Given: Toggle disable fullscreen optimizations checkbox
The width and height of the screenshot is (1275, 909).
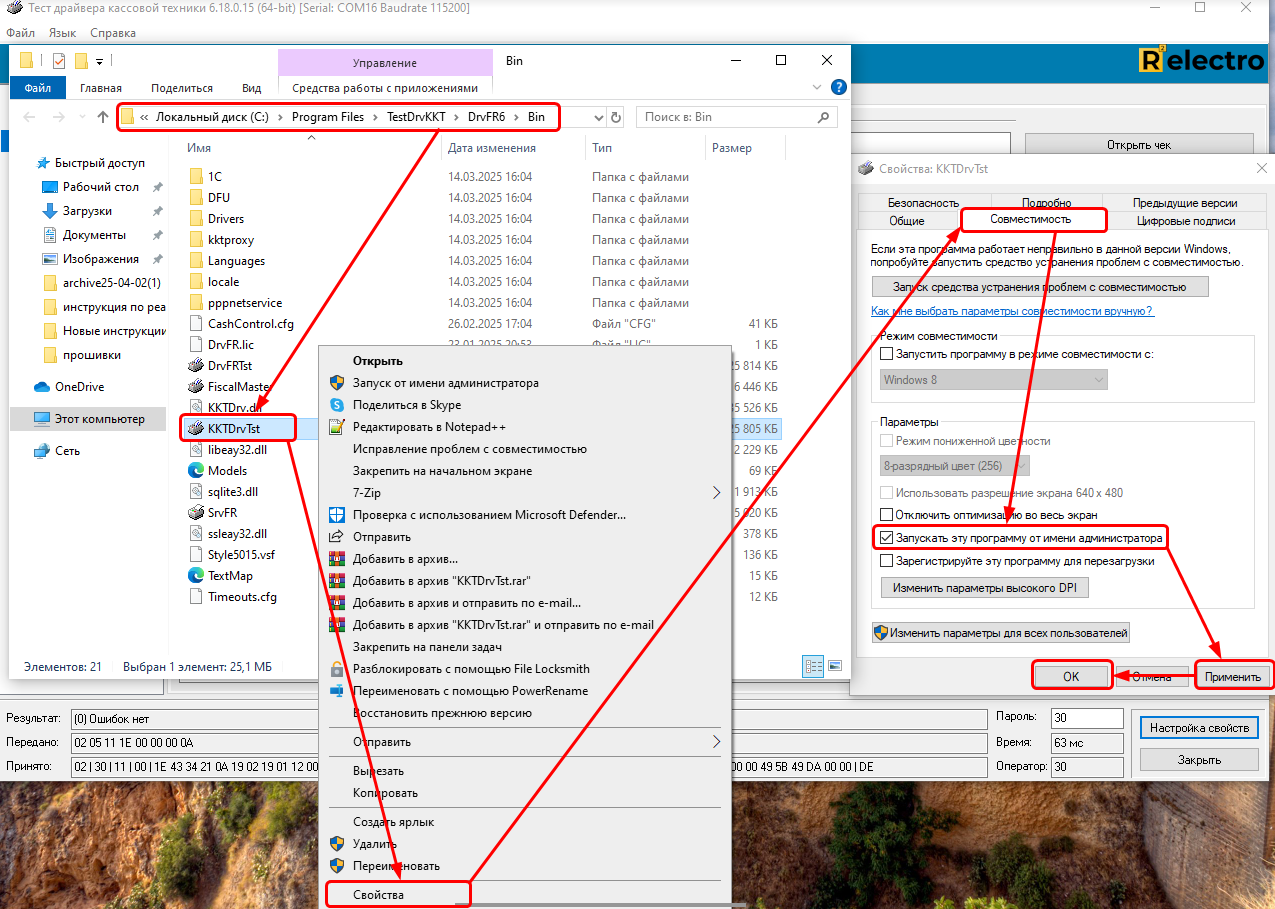Looking at the screenshot, I should tap(886, 515).
